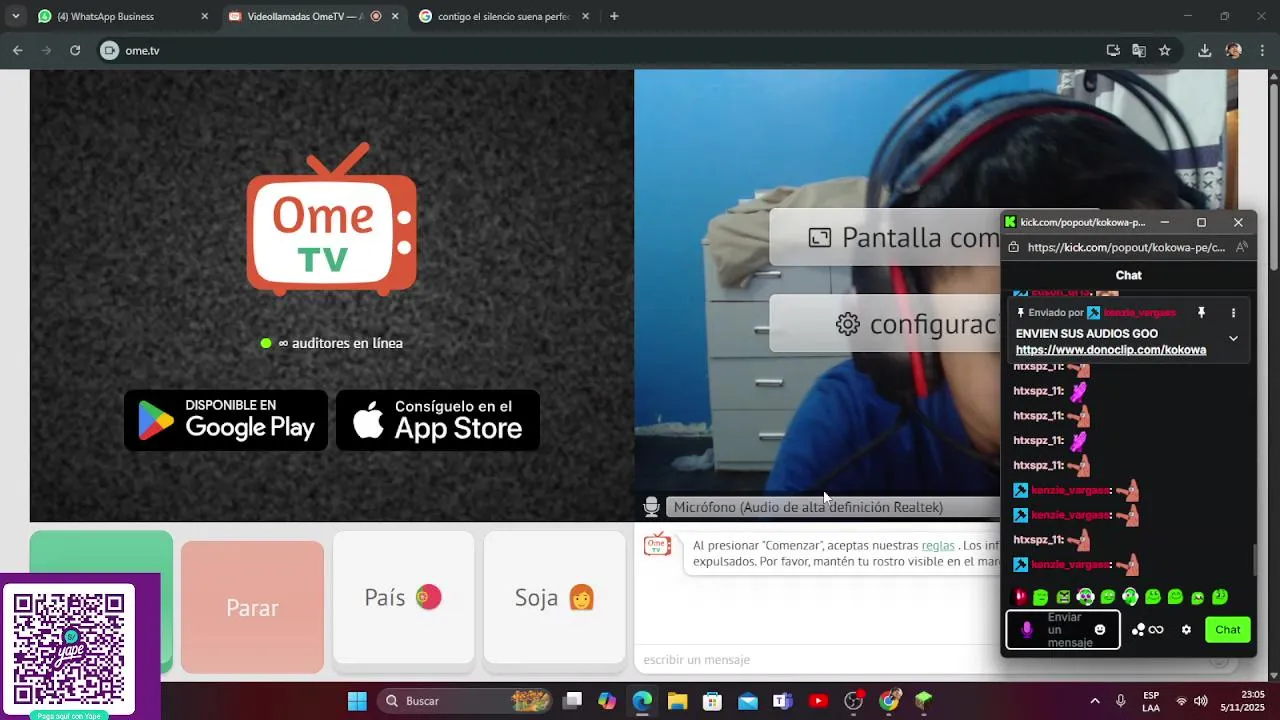Unpin the pinned message in Kick chat
This screenshot has height=720, width=1280.
pos(1201,313)
